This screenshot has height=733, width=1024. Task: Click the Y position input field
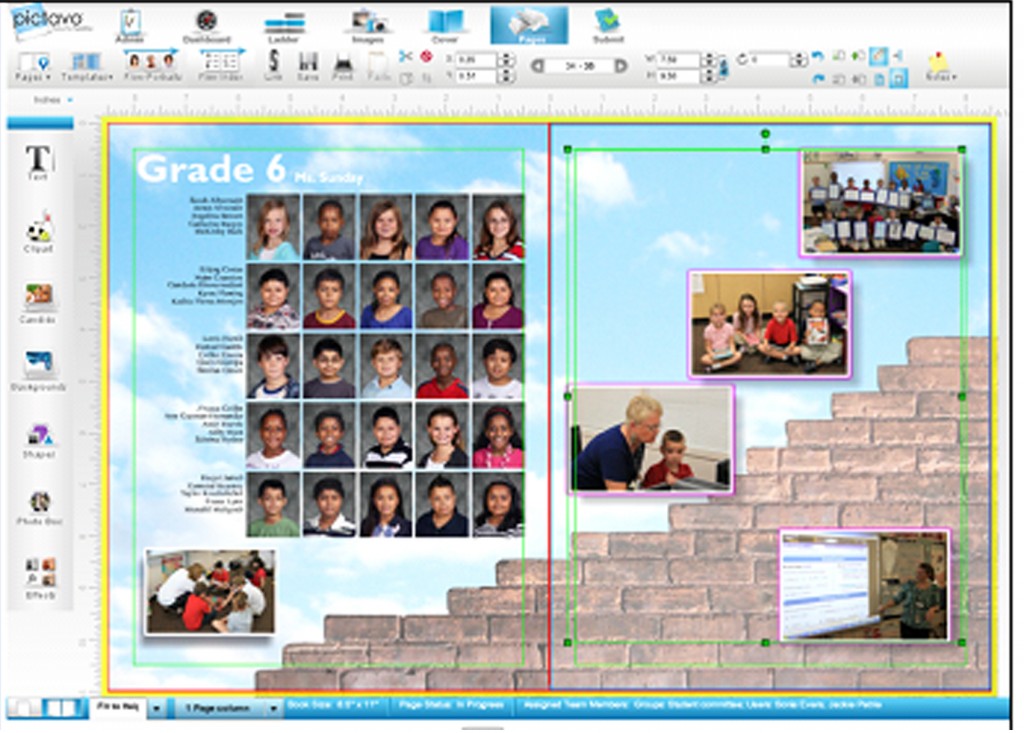[x=476, y=76]
